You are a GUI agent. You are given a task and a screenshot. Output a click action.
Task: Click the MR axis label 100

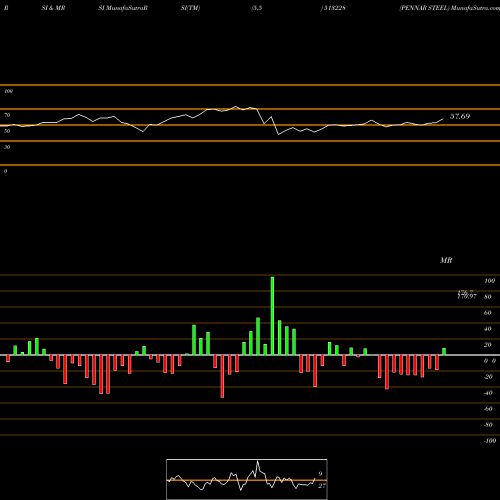(489, 281)
